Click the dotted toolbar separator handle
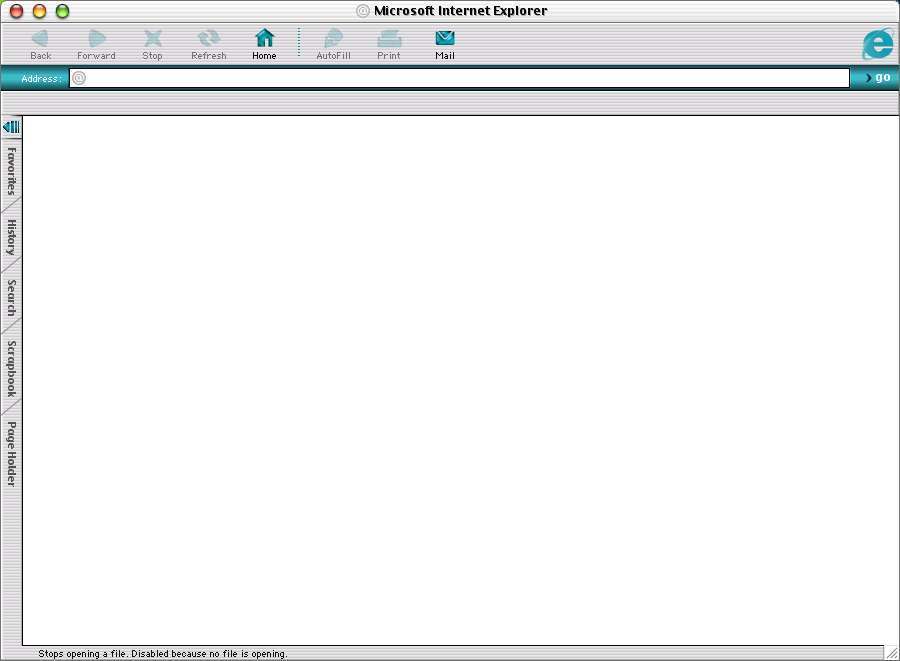Image resolution: width=900 pixels, height=661 pixels. click(x=299, y=42)
